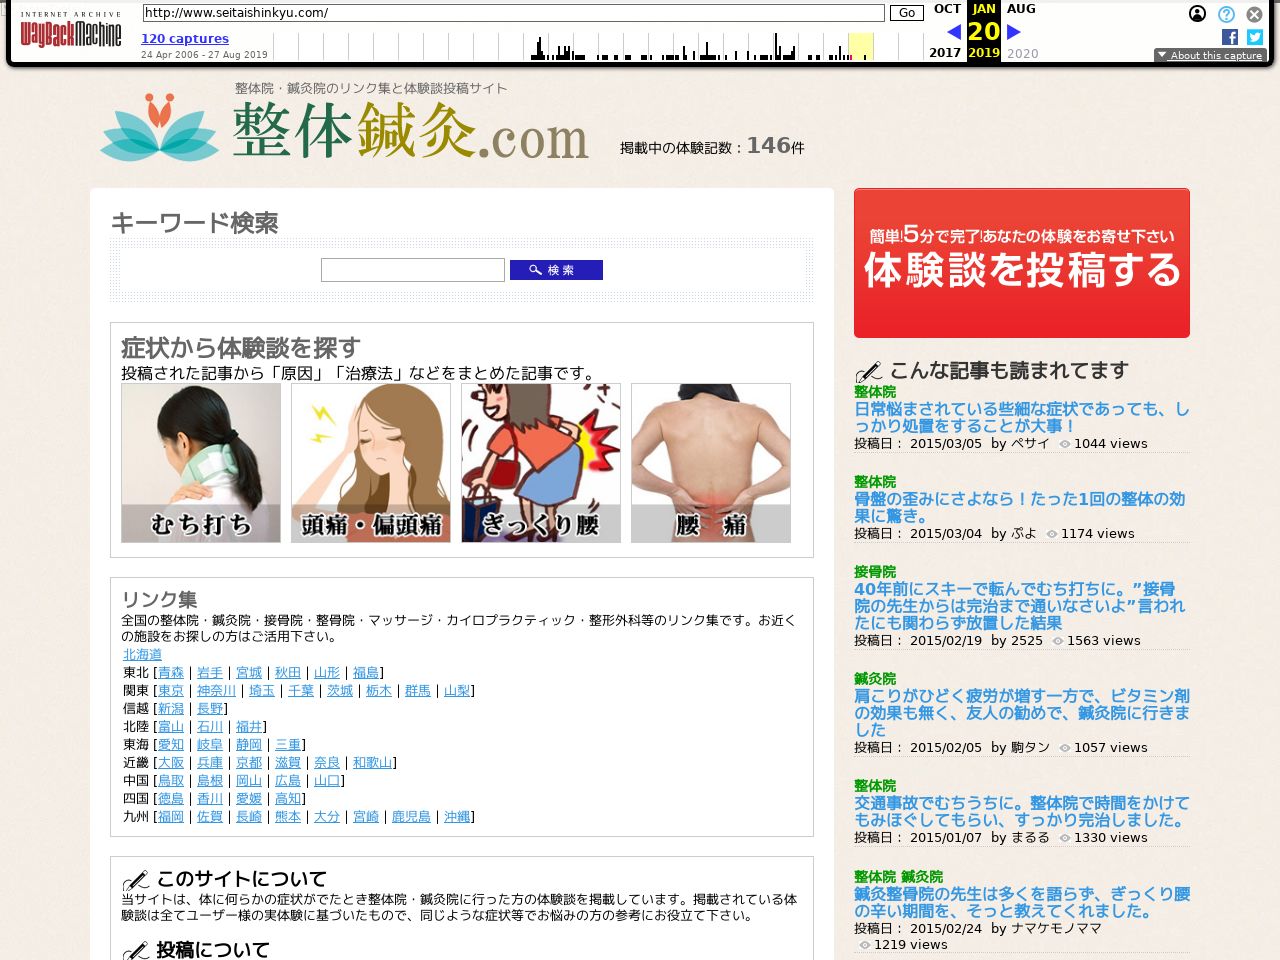Image resolution: width=1280 pixels, height=960 pixels.
Task: Open the ぎっくり腰 symptom image
Action: click(x=541, y=463)
